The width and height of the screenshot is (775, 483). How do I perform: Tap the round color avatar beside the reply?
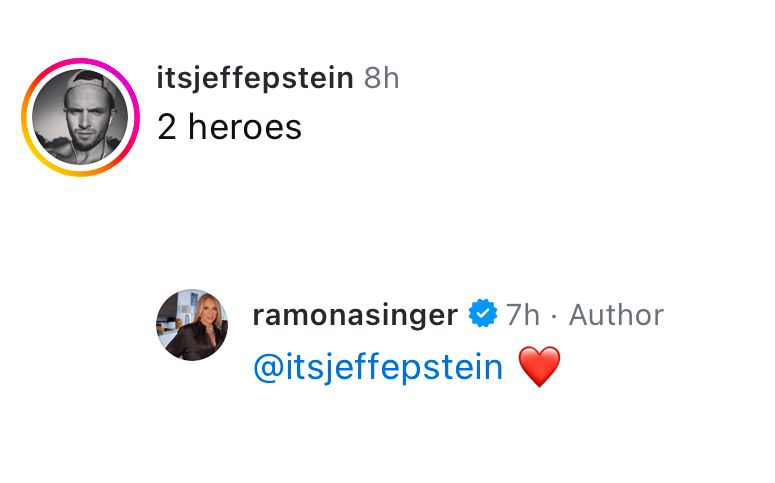click(x=192, y=324)
